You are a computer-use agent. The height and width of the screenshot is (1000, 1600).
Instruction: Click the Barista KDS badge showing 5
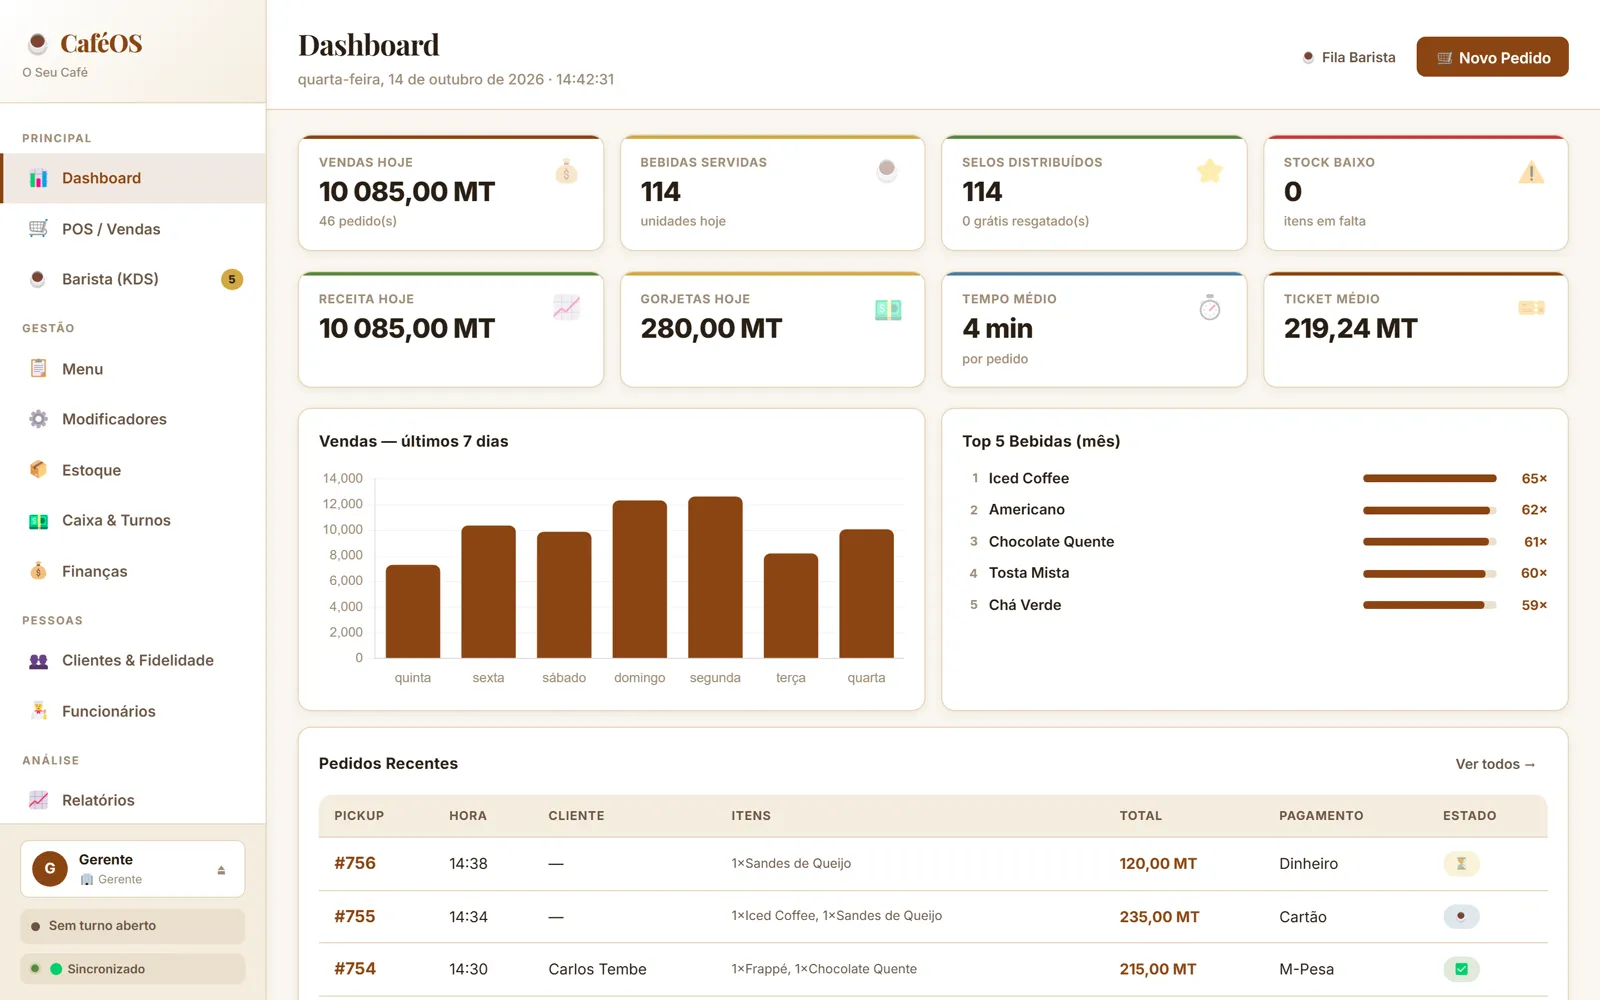click(232, 279)
